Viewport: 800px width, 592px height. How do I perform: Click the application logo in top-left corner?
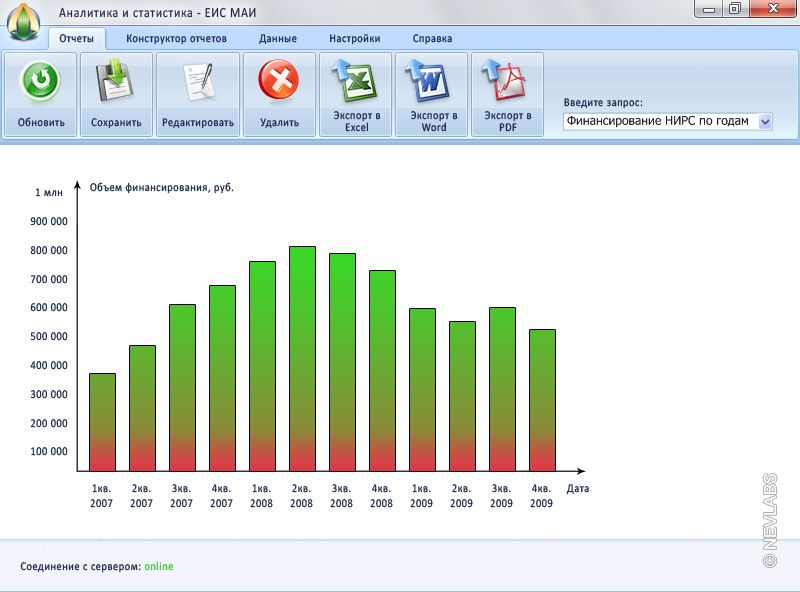tap(22, 20)
